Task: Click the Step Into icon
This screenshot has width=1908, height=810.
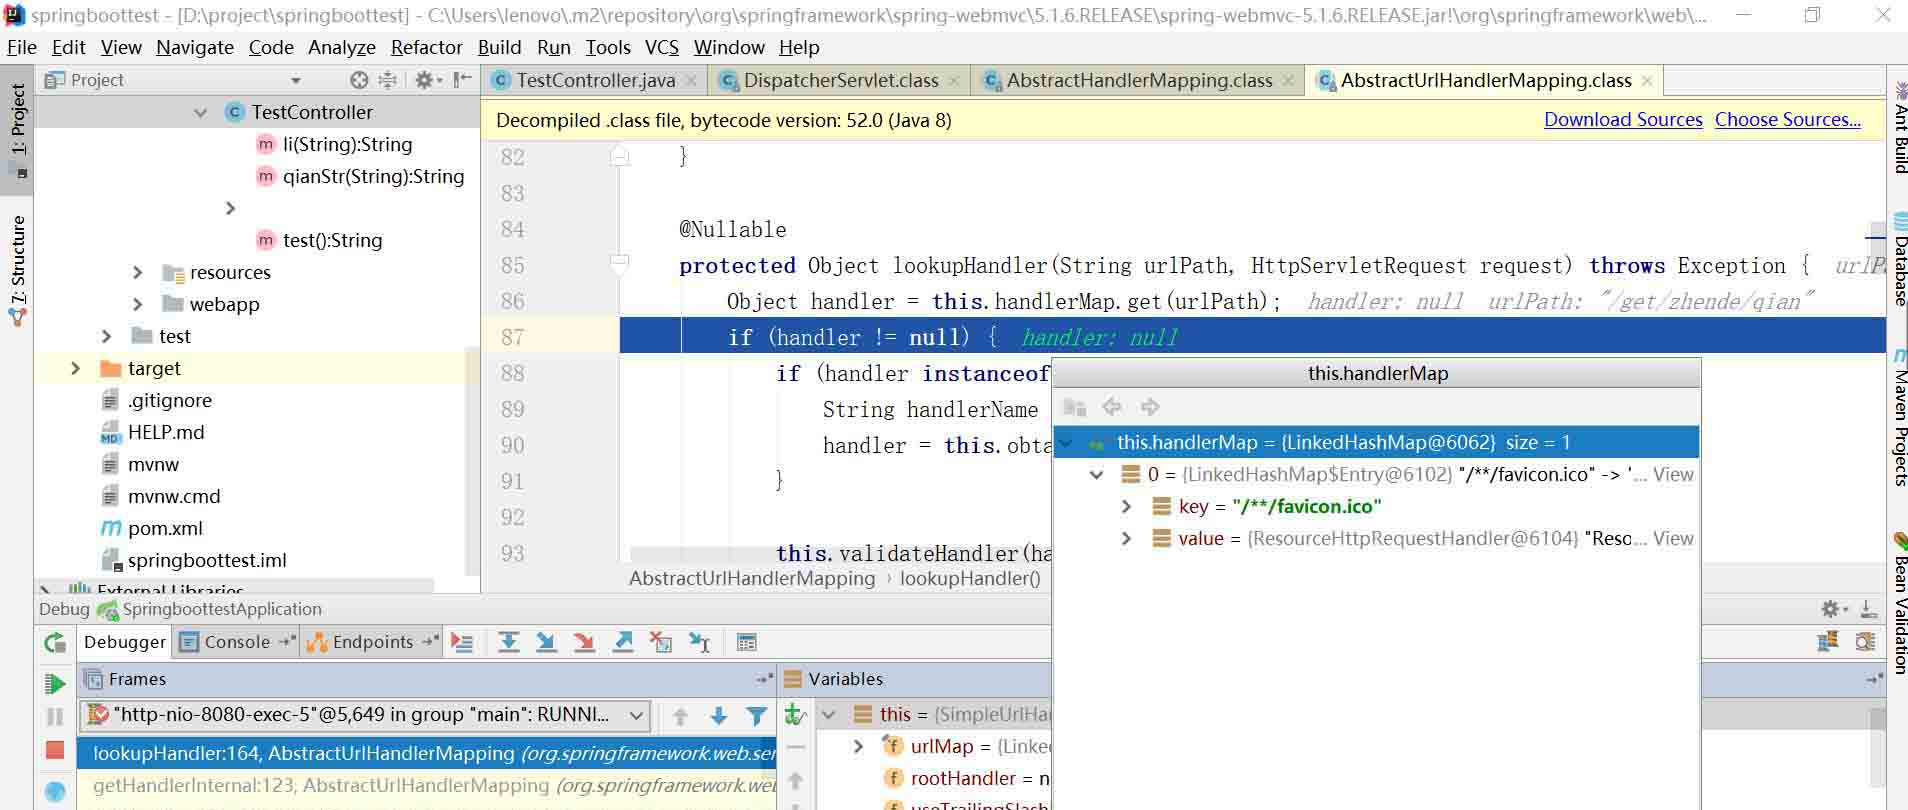Action: pos(546,642)
